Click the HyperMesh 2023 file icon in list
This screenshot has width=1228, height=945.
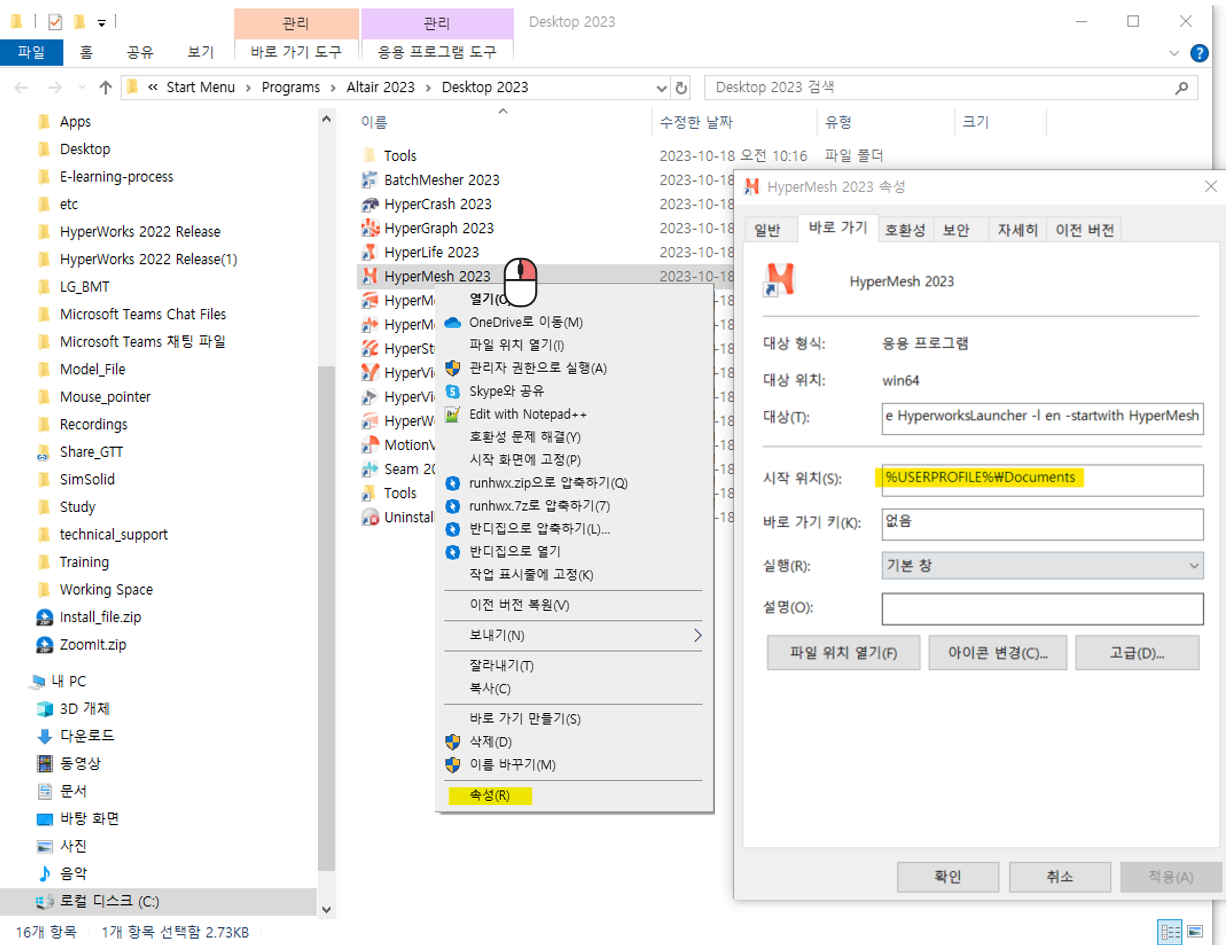coord(369,276)
